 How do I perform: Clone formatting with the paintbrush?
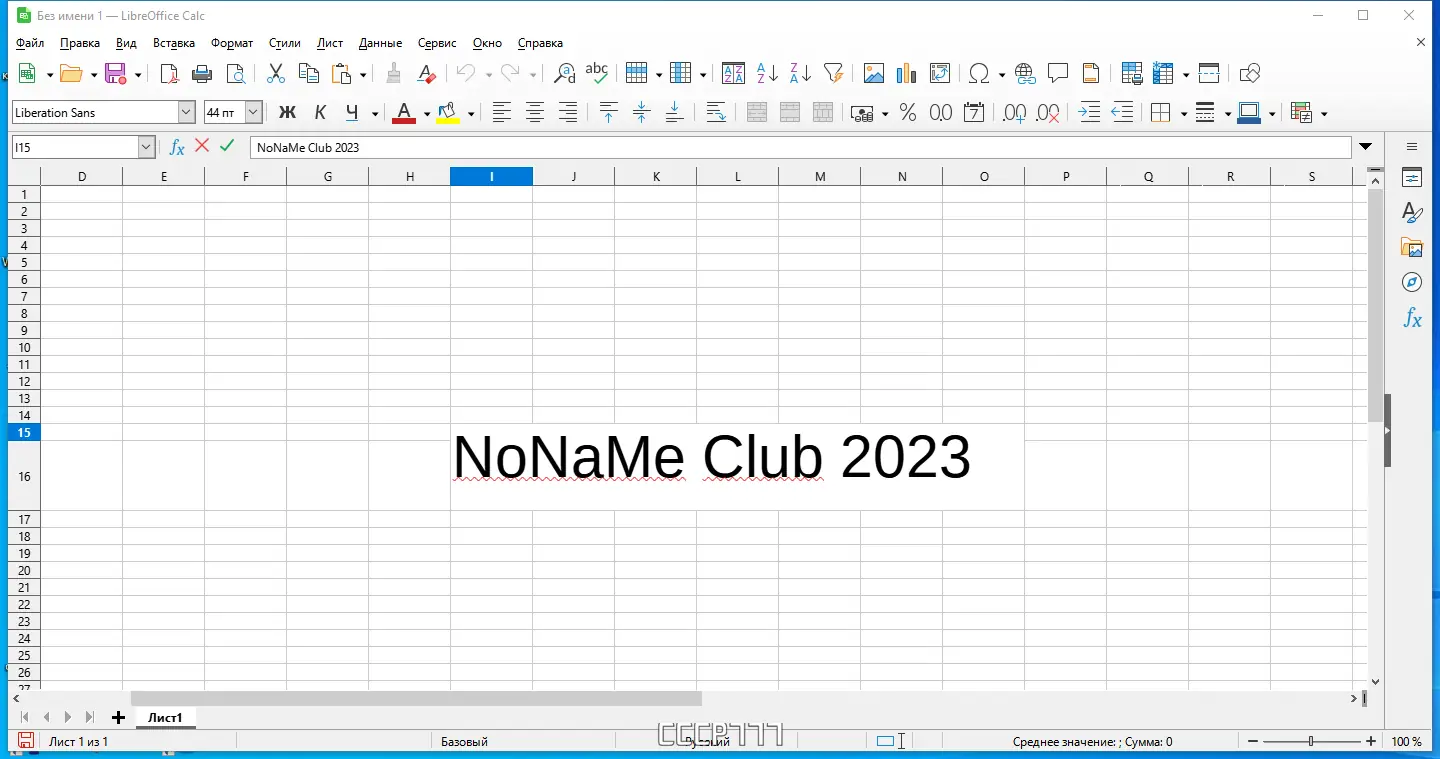pos(394,73)
